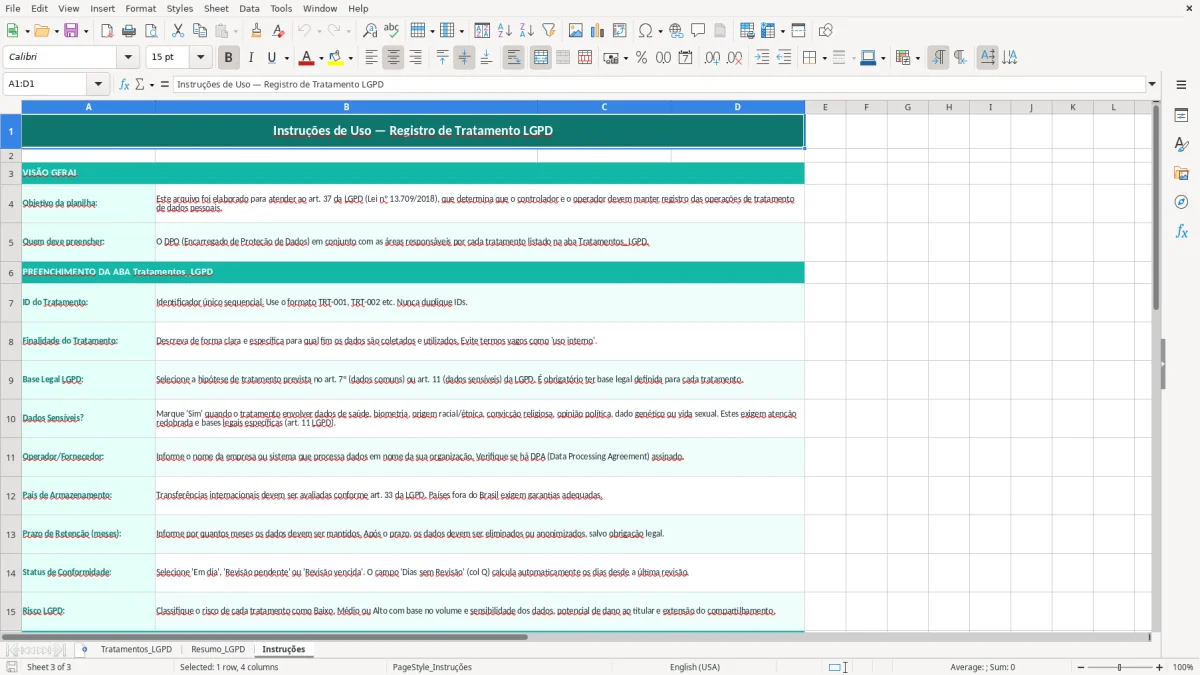The height and width of the screenshot is (675, 1200).
Task: Run the spelling check
Action: pyautogui.click(x=392, y=31)
